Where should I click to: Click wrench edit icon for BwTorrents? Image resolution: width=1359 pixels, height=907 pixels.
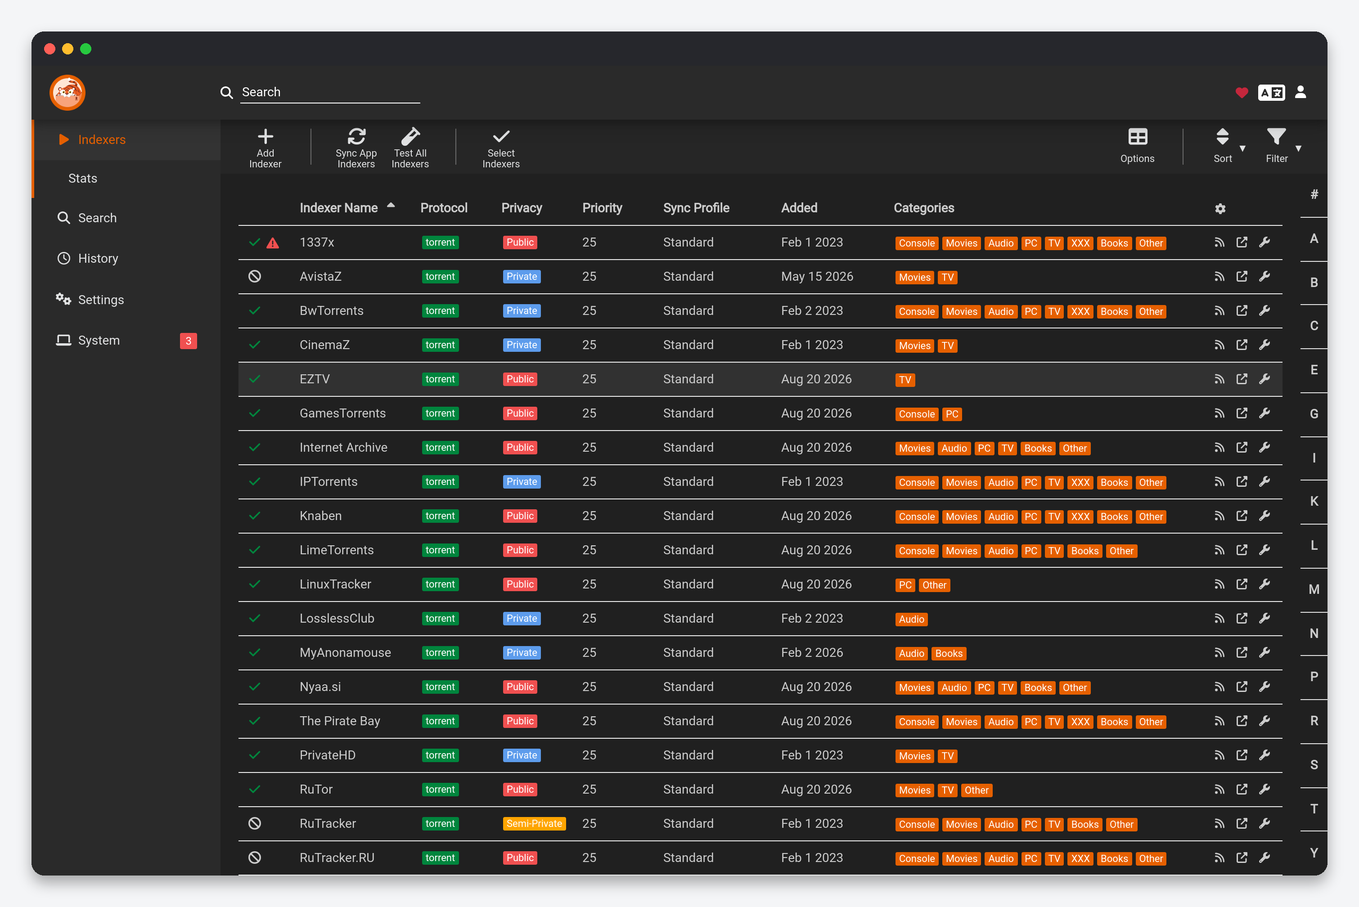pyautogui.click(x=1265, y=311)
